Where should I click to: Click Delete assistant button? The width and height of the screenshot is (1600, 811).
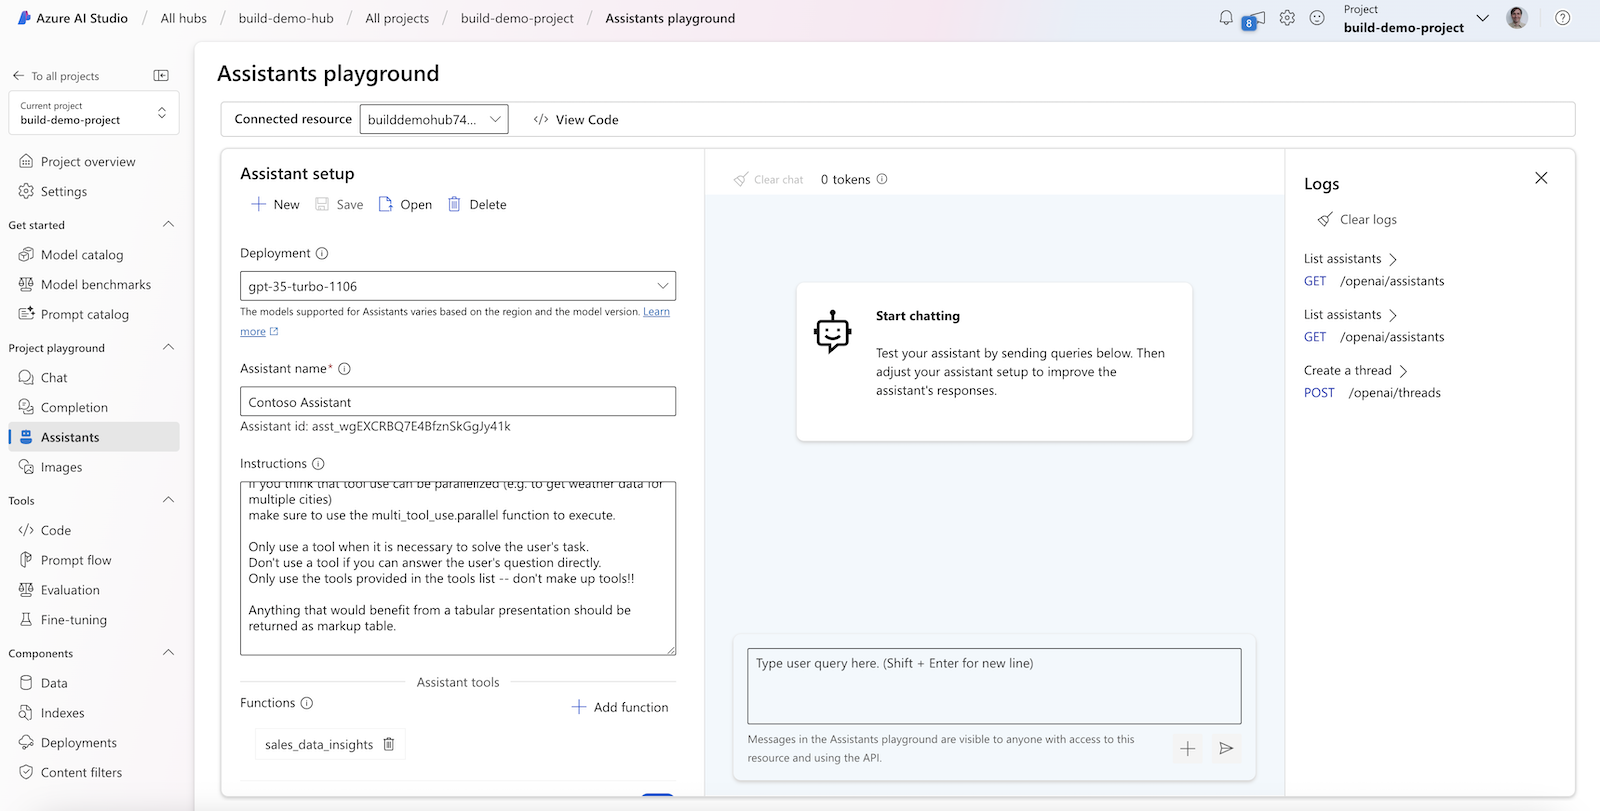click(x=477, y=204)
